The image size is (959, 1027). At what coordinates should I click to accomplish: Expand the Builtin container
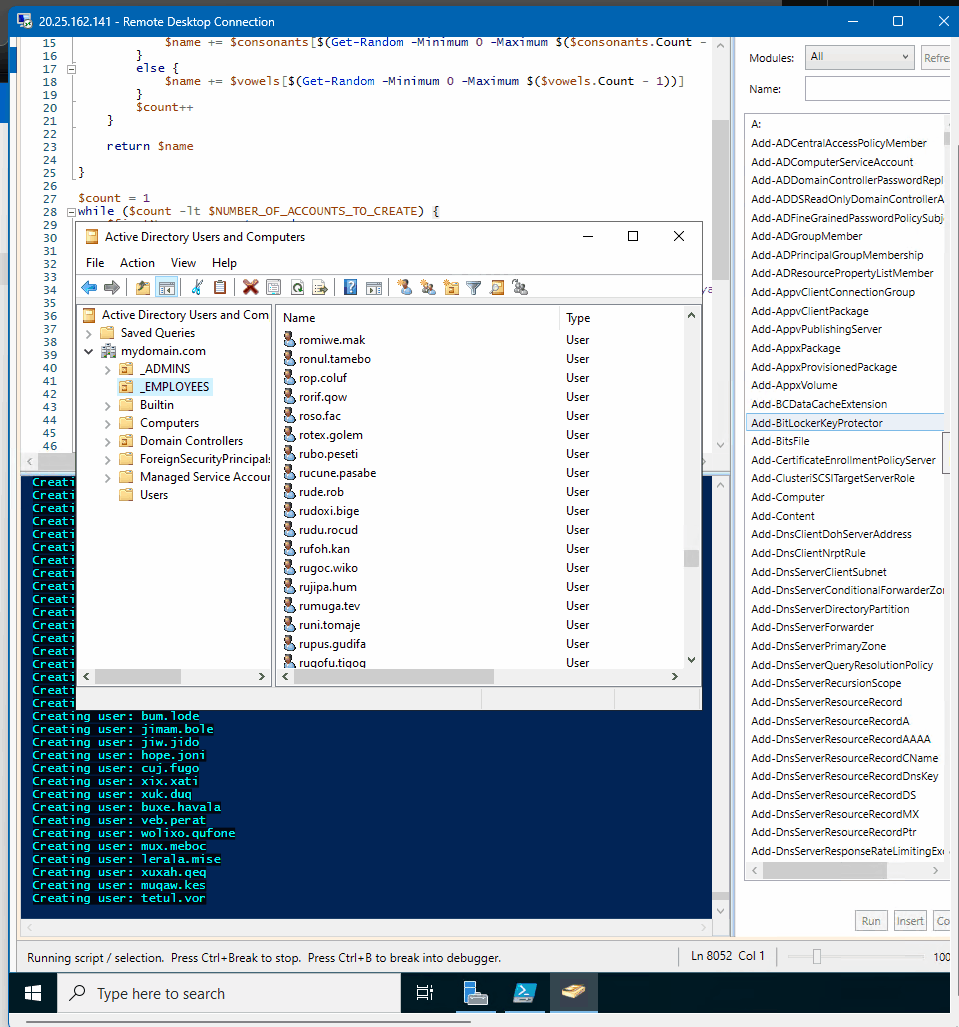pyautogui.click(x=107, y=405)
